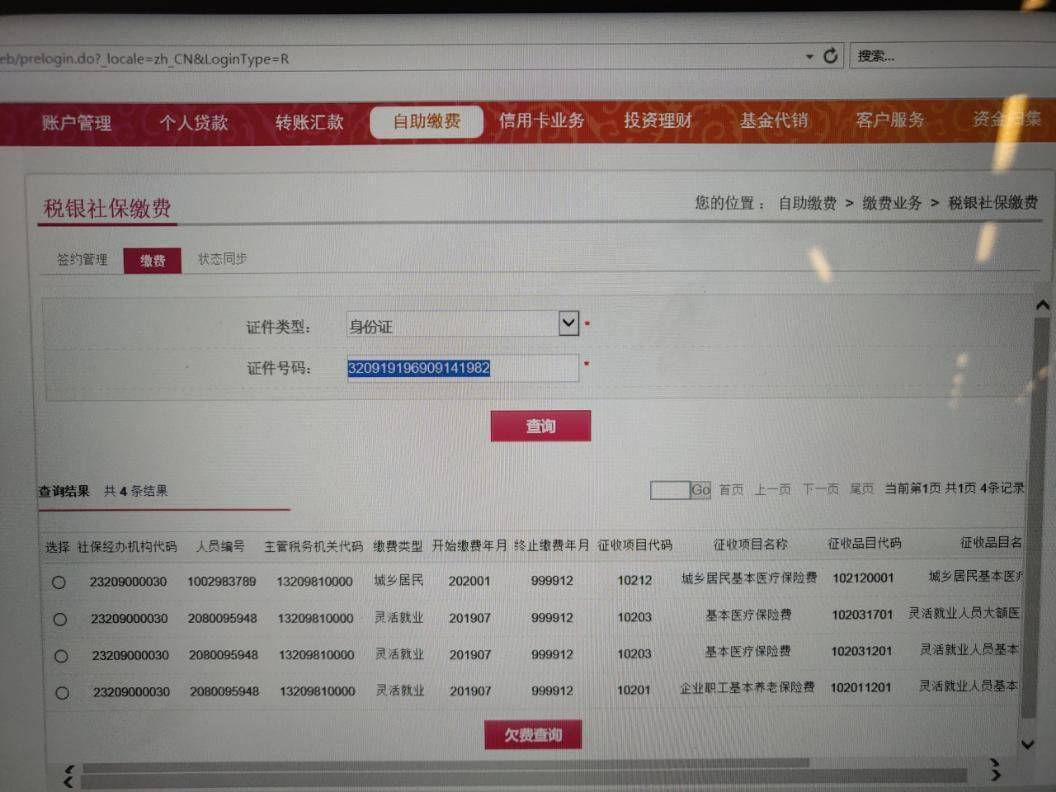This screenshot has height=792, width=1056.
Task: Select the 自助缴费 menu tab
Action: pos(426,122)
